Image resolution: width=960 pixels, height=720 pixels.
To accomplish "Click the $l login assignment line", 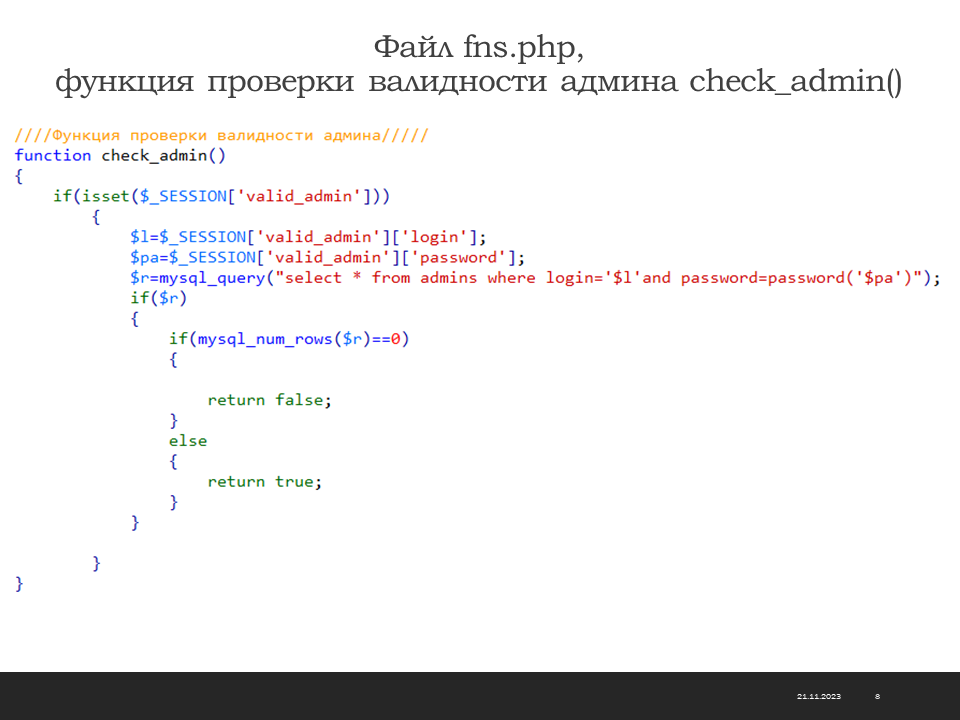I will point(308,237).
